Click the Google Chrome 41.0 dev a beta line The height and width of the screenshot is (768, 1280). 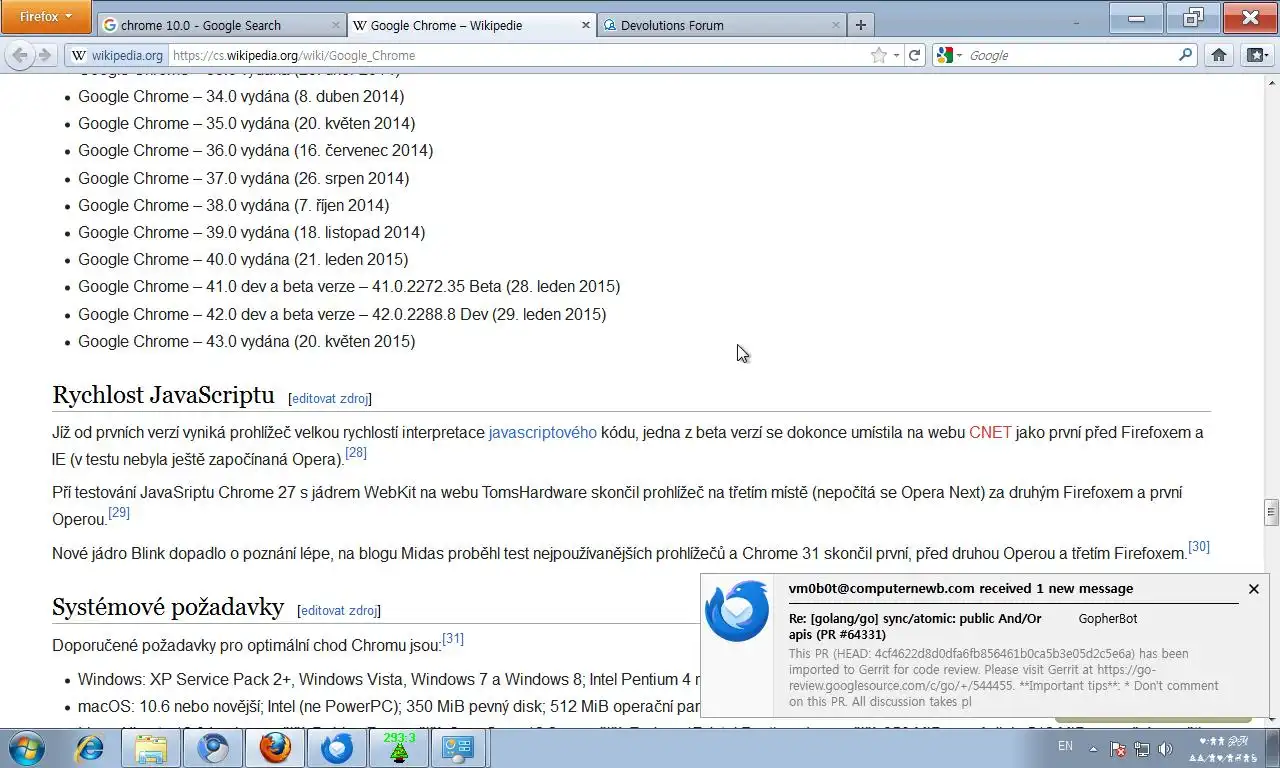pyautogui.click(x=349, y=286)
